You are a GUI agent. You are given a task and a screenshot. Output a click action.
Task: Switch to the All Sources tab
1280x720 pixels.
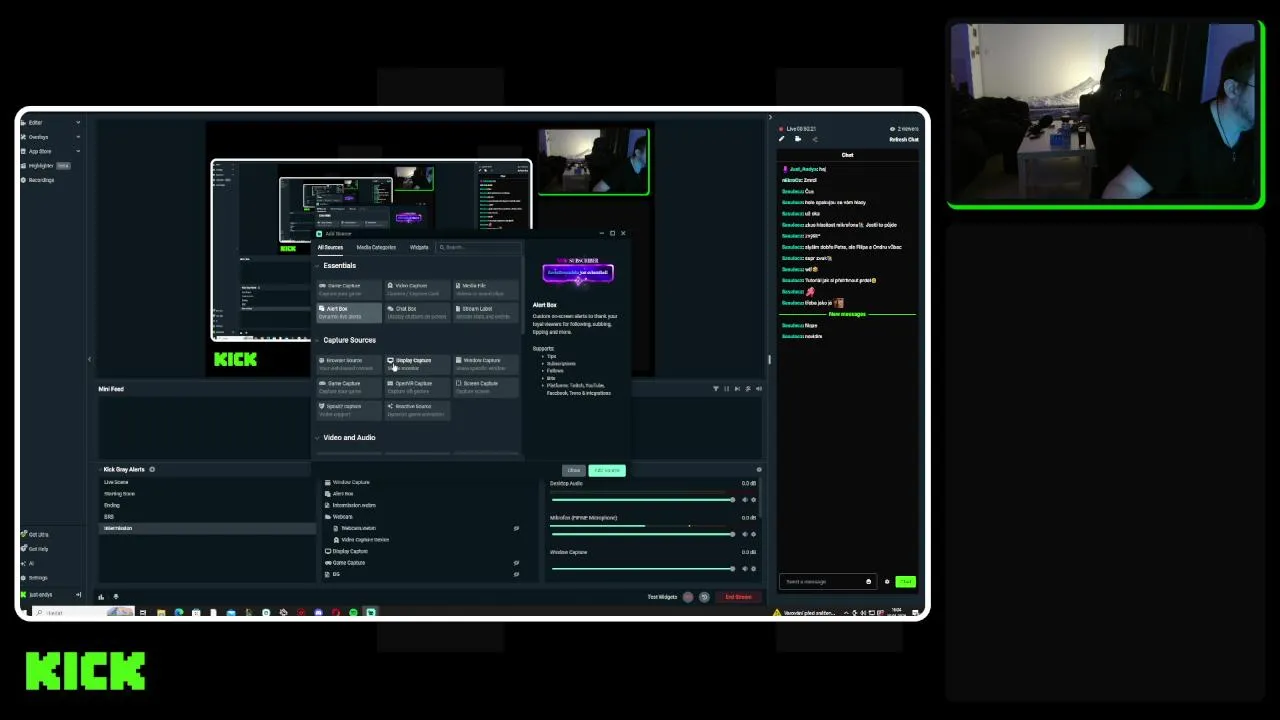(330, 248)
